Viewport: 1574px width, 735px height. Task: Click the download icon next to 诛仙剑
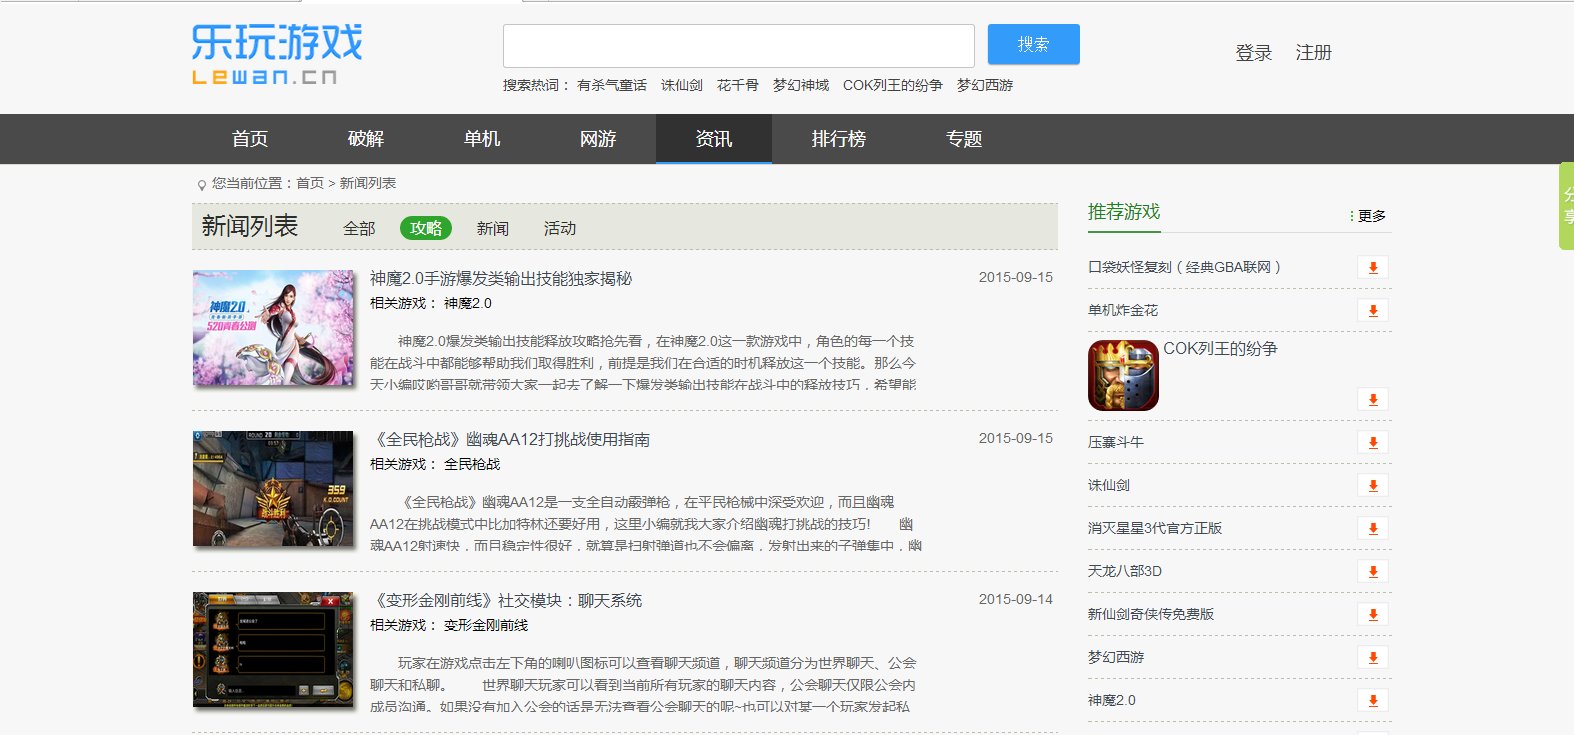[x=1373, y=485]
